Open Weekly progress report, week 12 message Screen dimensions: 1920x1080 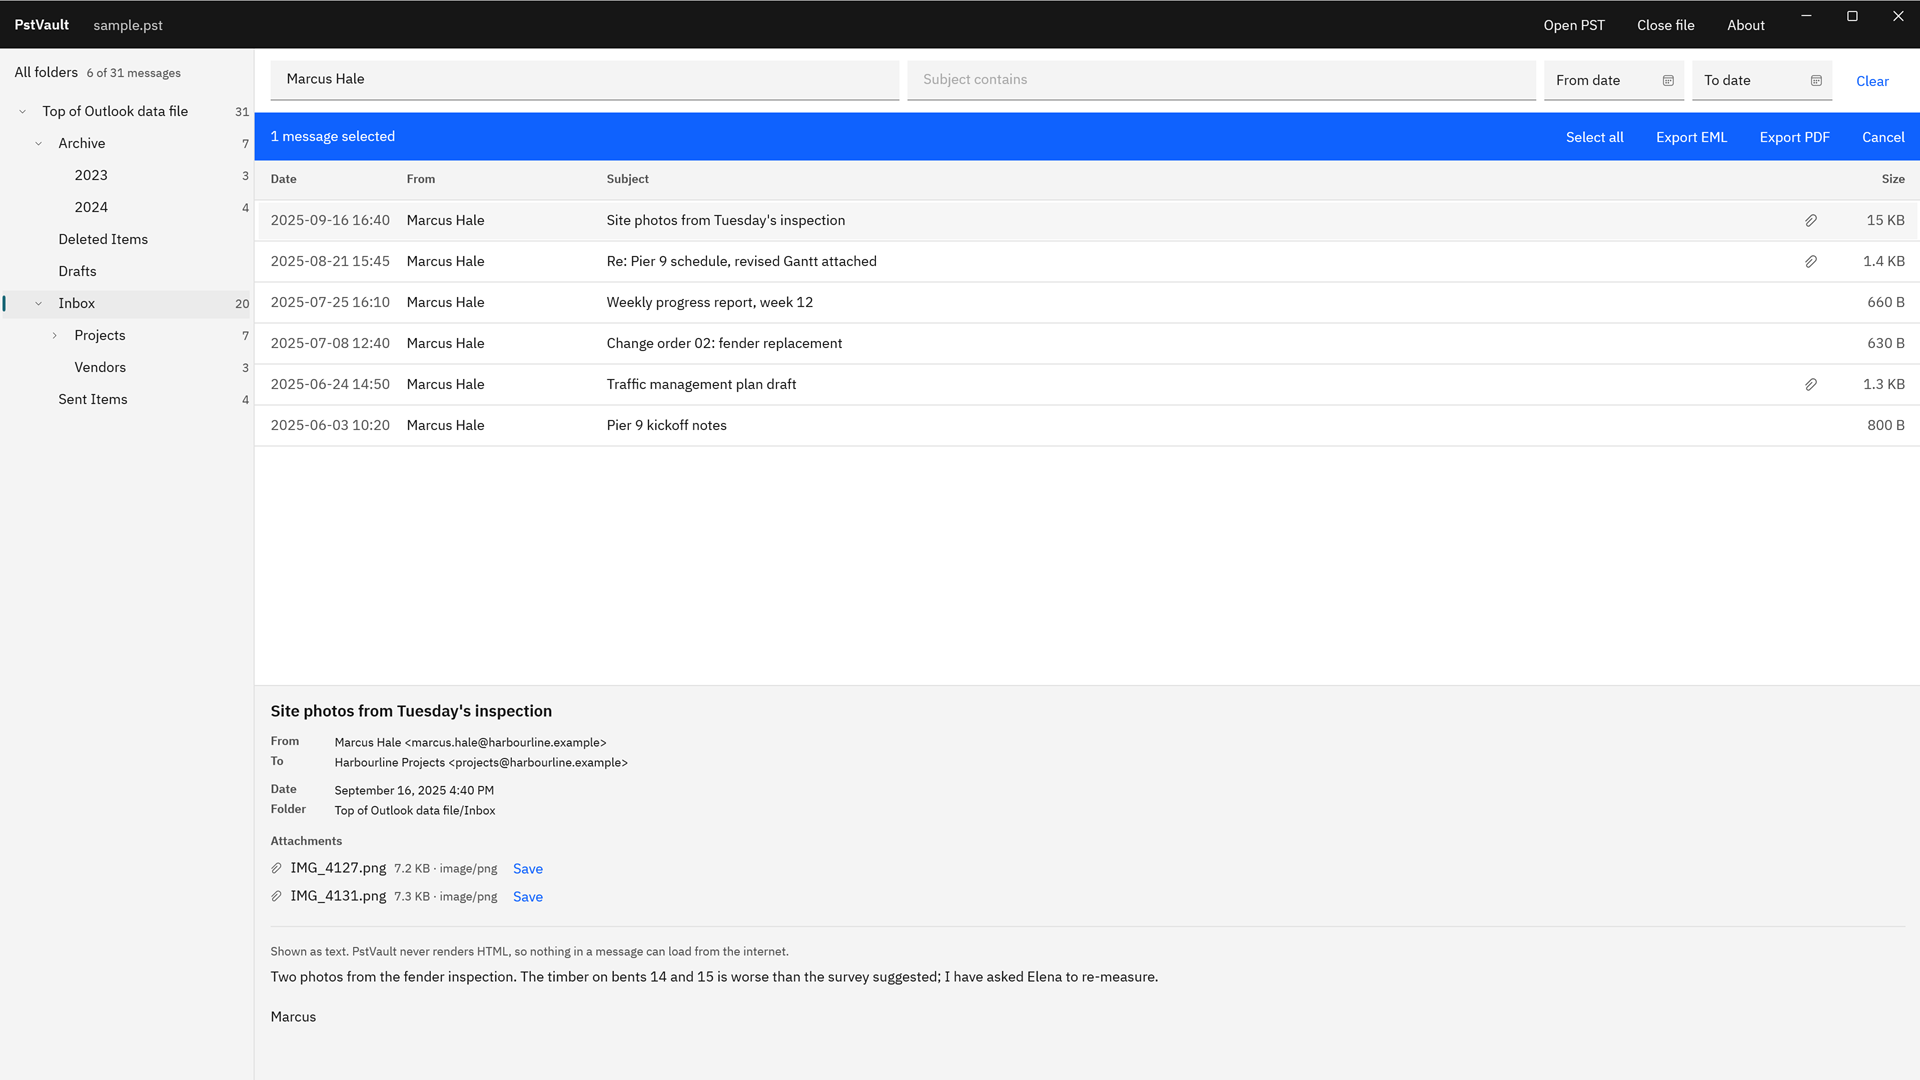click(1087, 302)
